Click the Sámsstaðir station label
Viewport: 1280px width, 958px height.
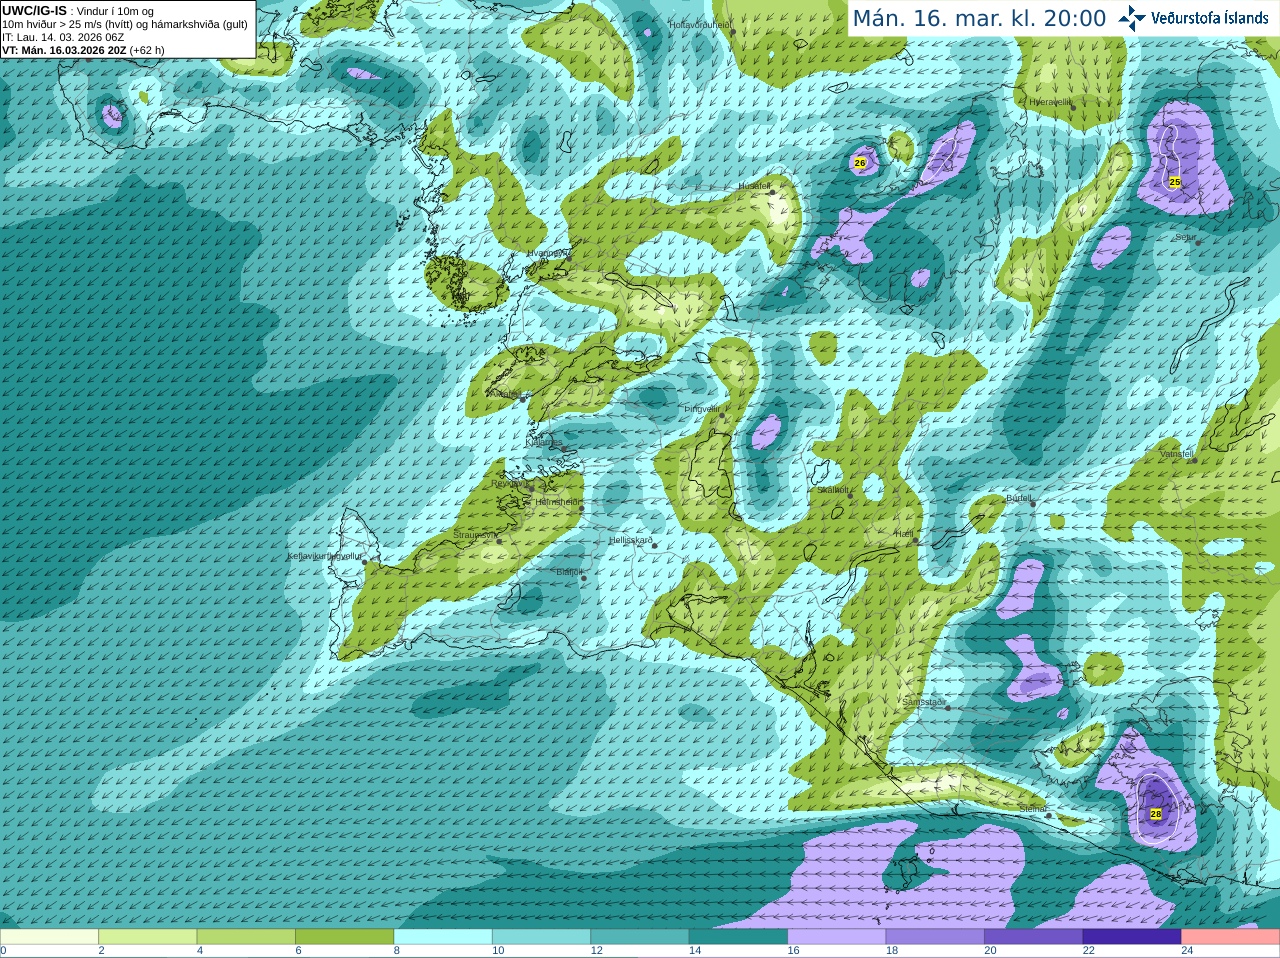(923, 702)
